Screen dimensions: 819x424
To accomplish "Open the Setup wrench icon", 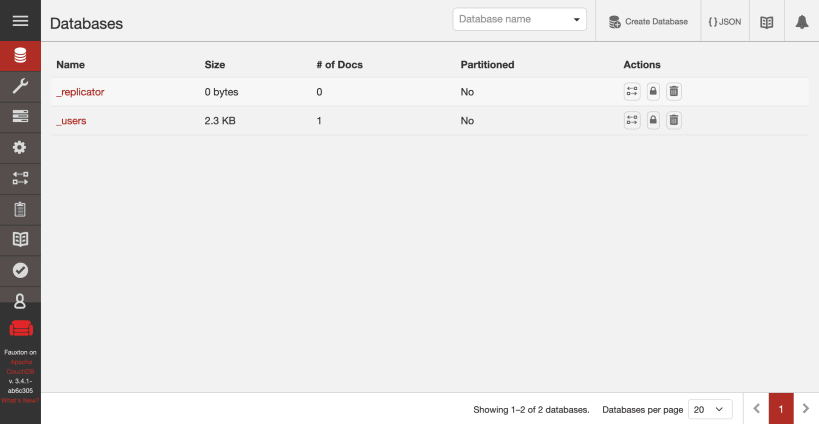I will (x=20, y=86).
